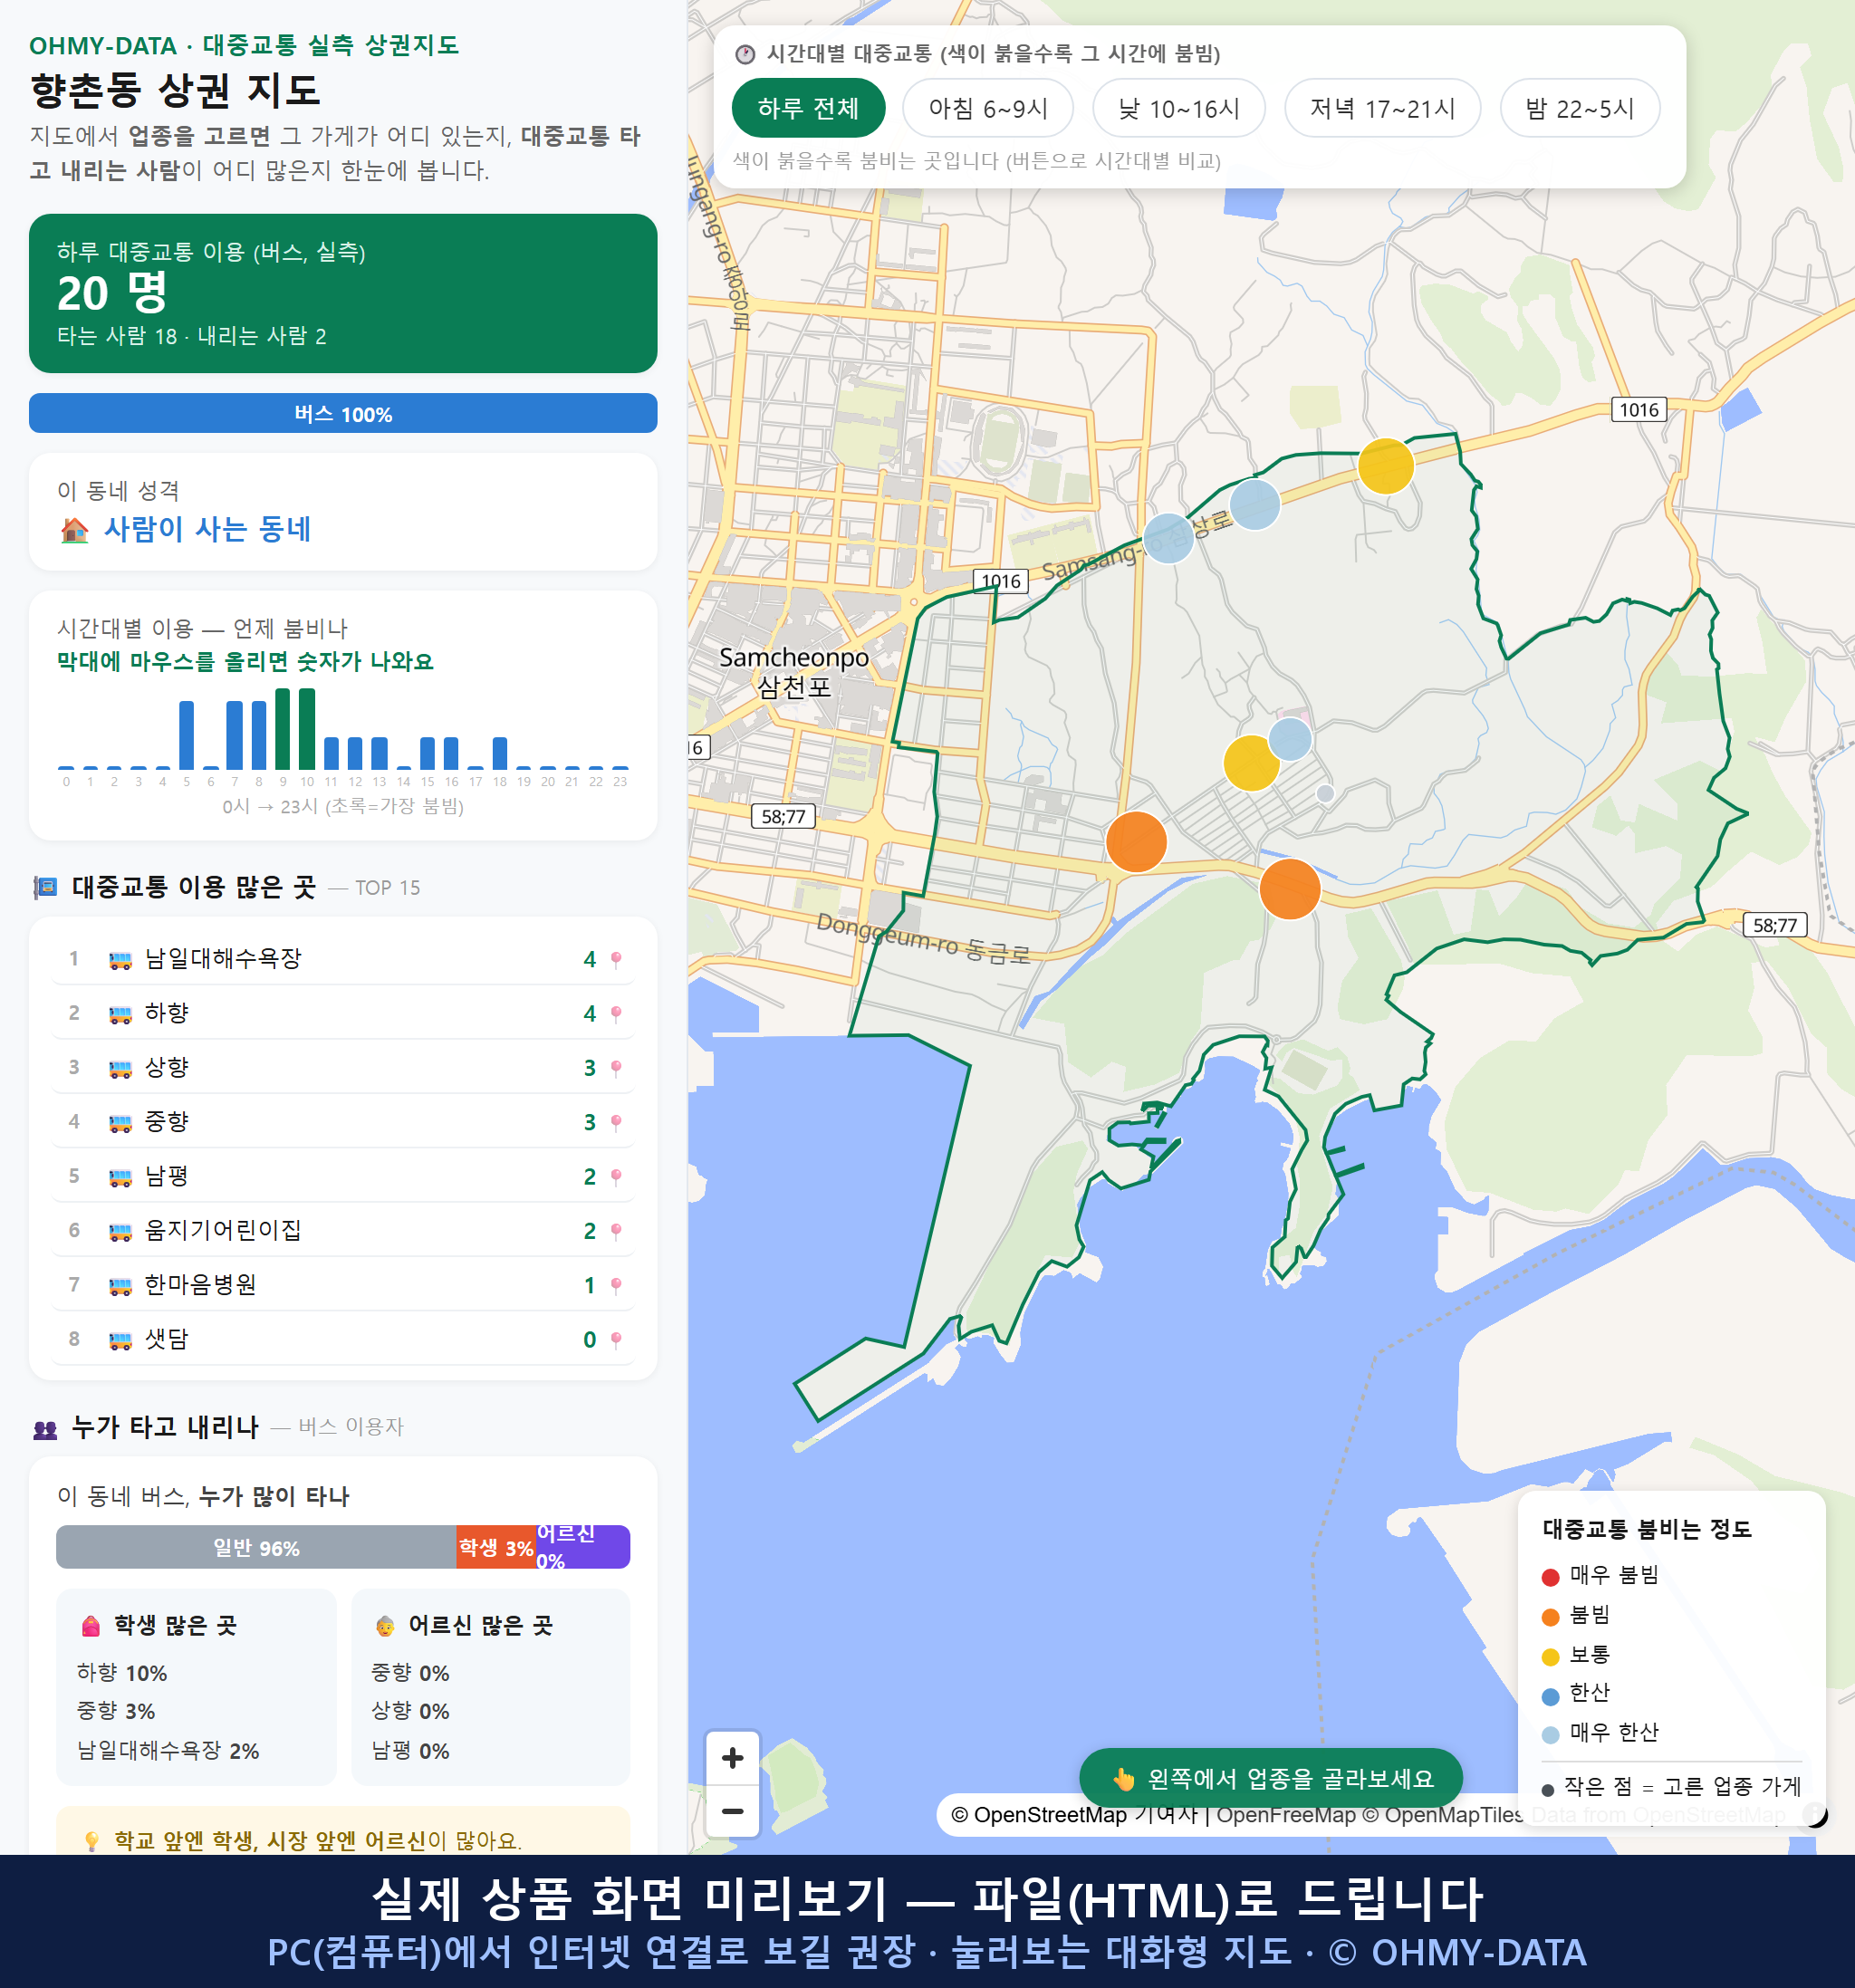Screen dimensions: 1855x1988
Task: Click the green 하루 대중교통 이용 summary card
Action: 343,293
